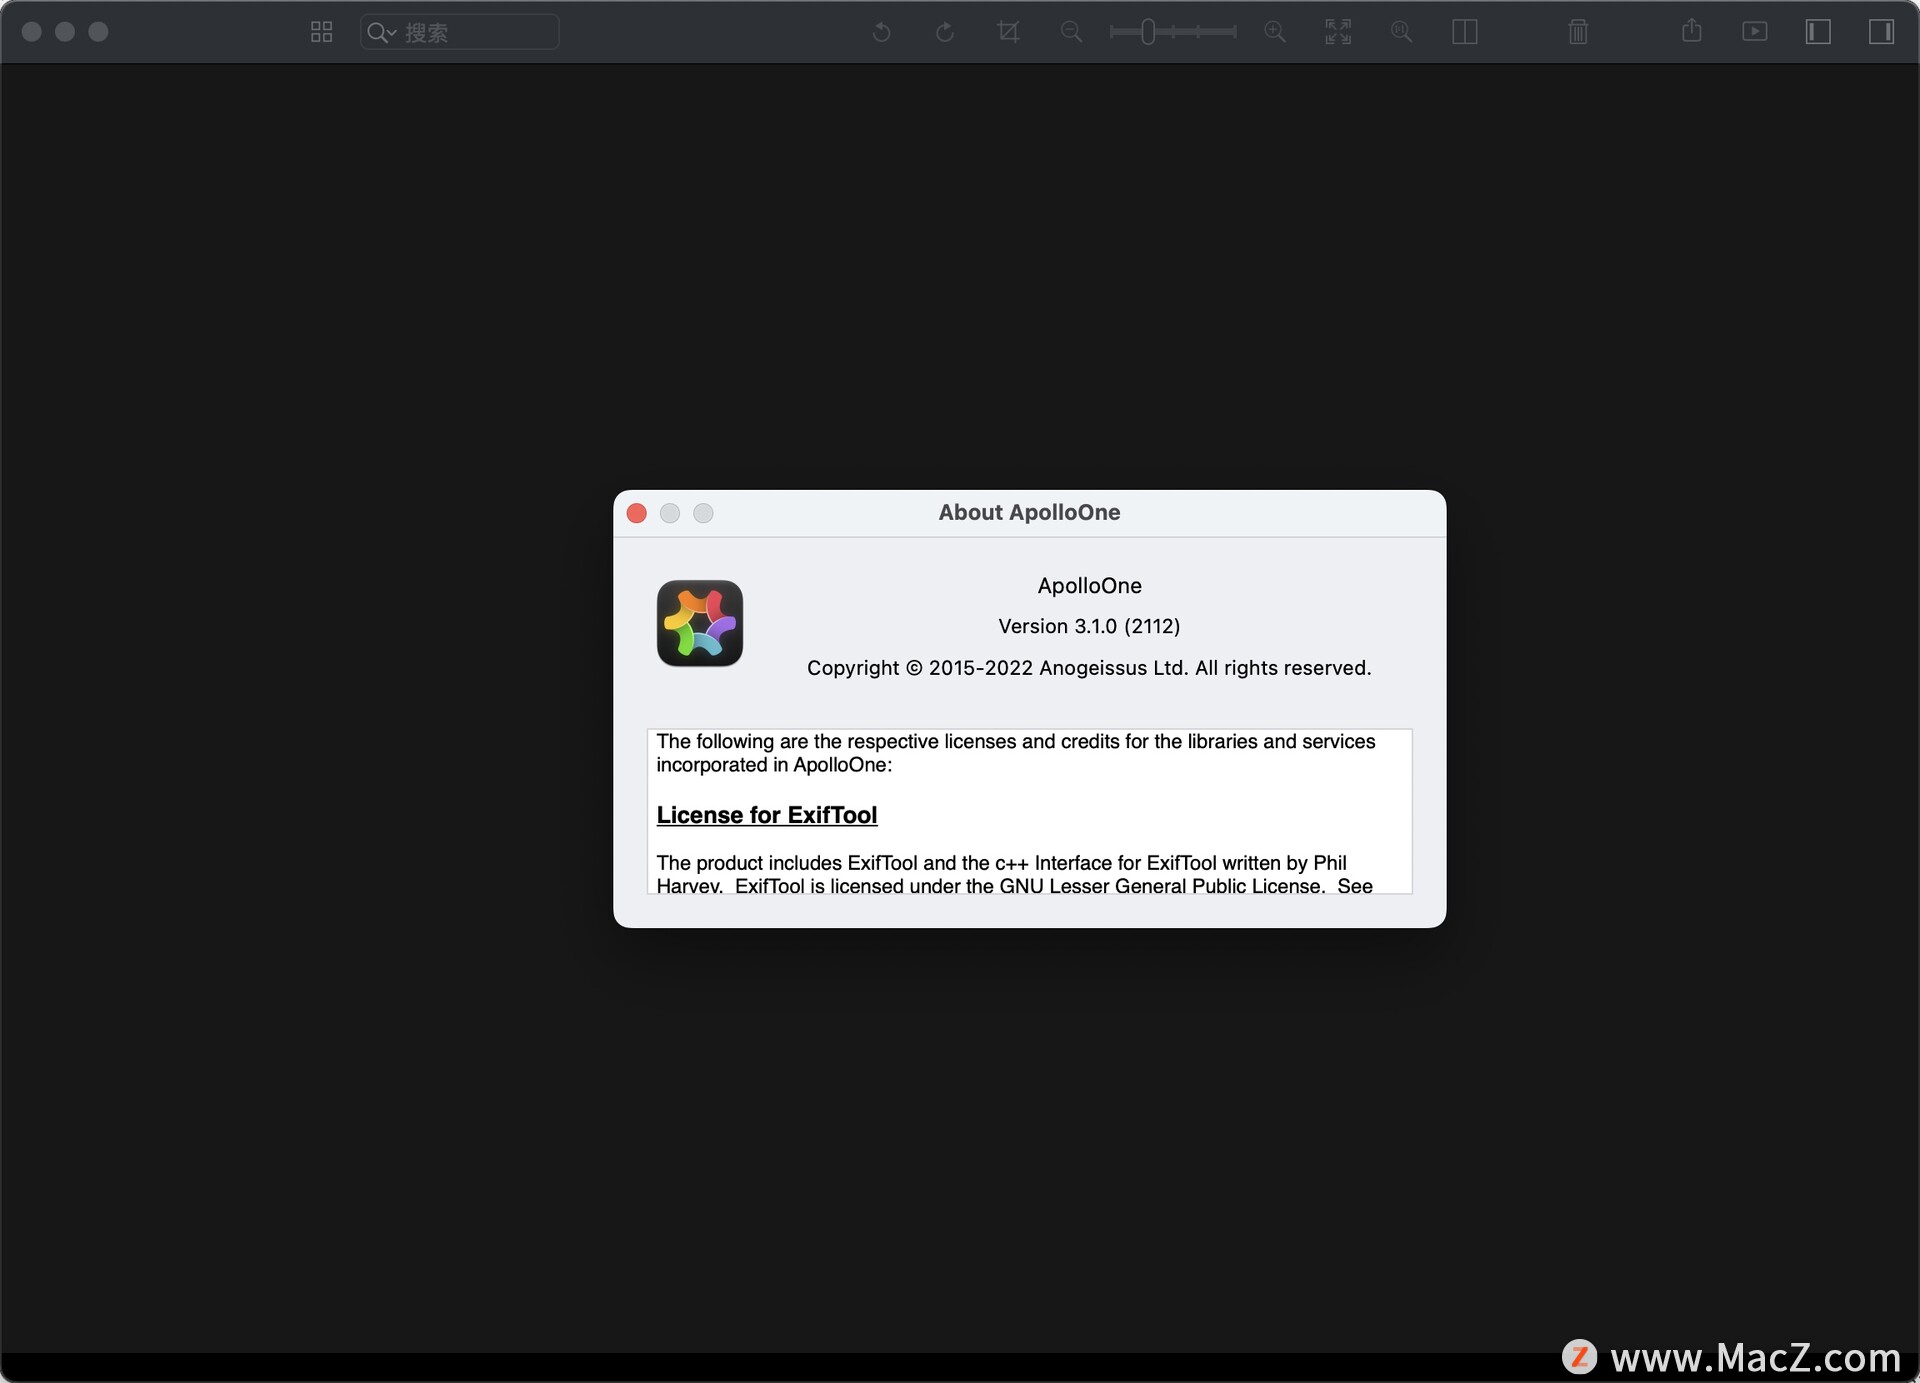This screenshot has height=1383, width=1920.
Task: Click the About ApolloOne title text
Action: (x=1029, y=512)
